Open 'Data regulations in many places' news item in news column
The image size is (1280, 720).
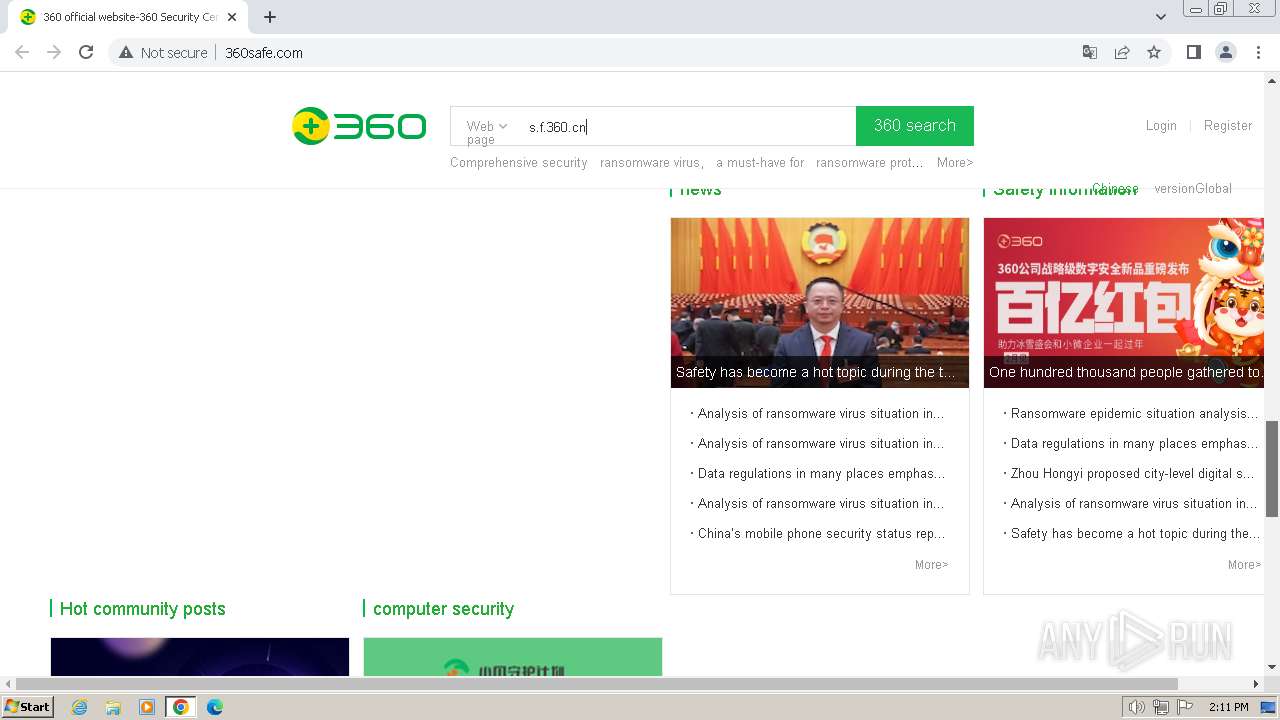pos(820,473)
